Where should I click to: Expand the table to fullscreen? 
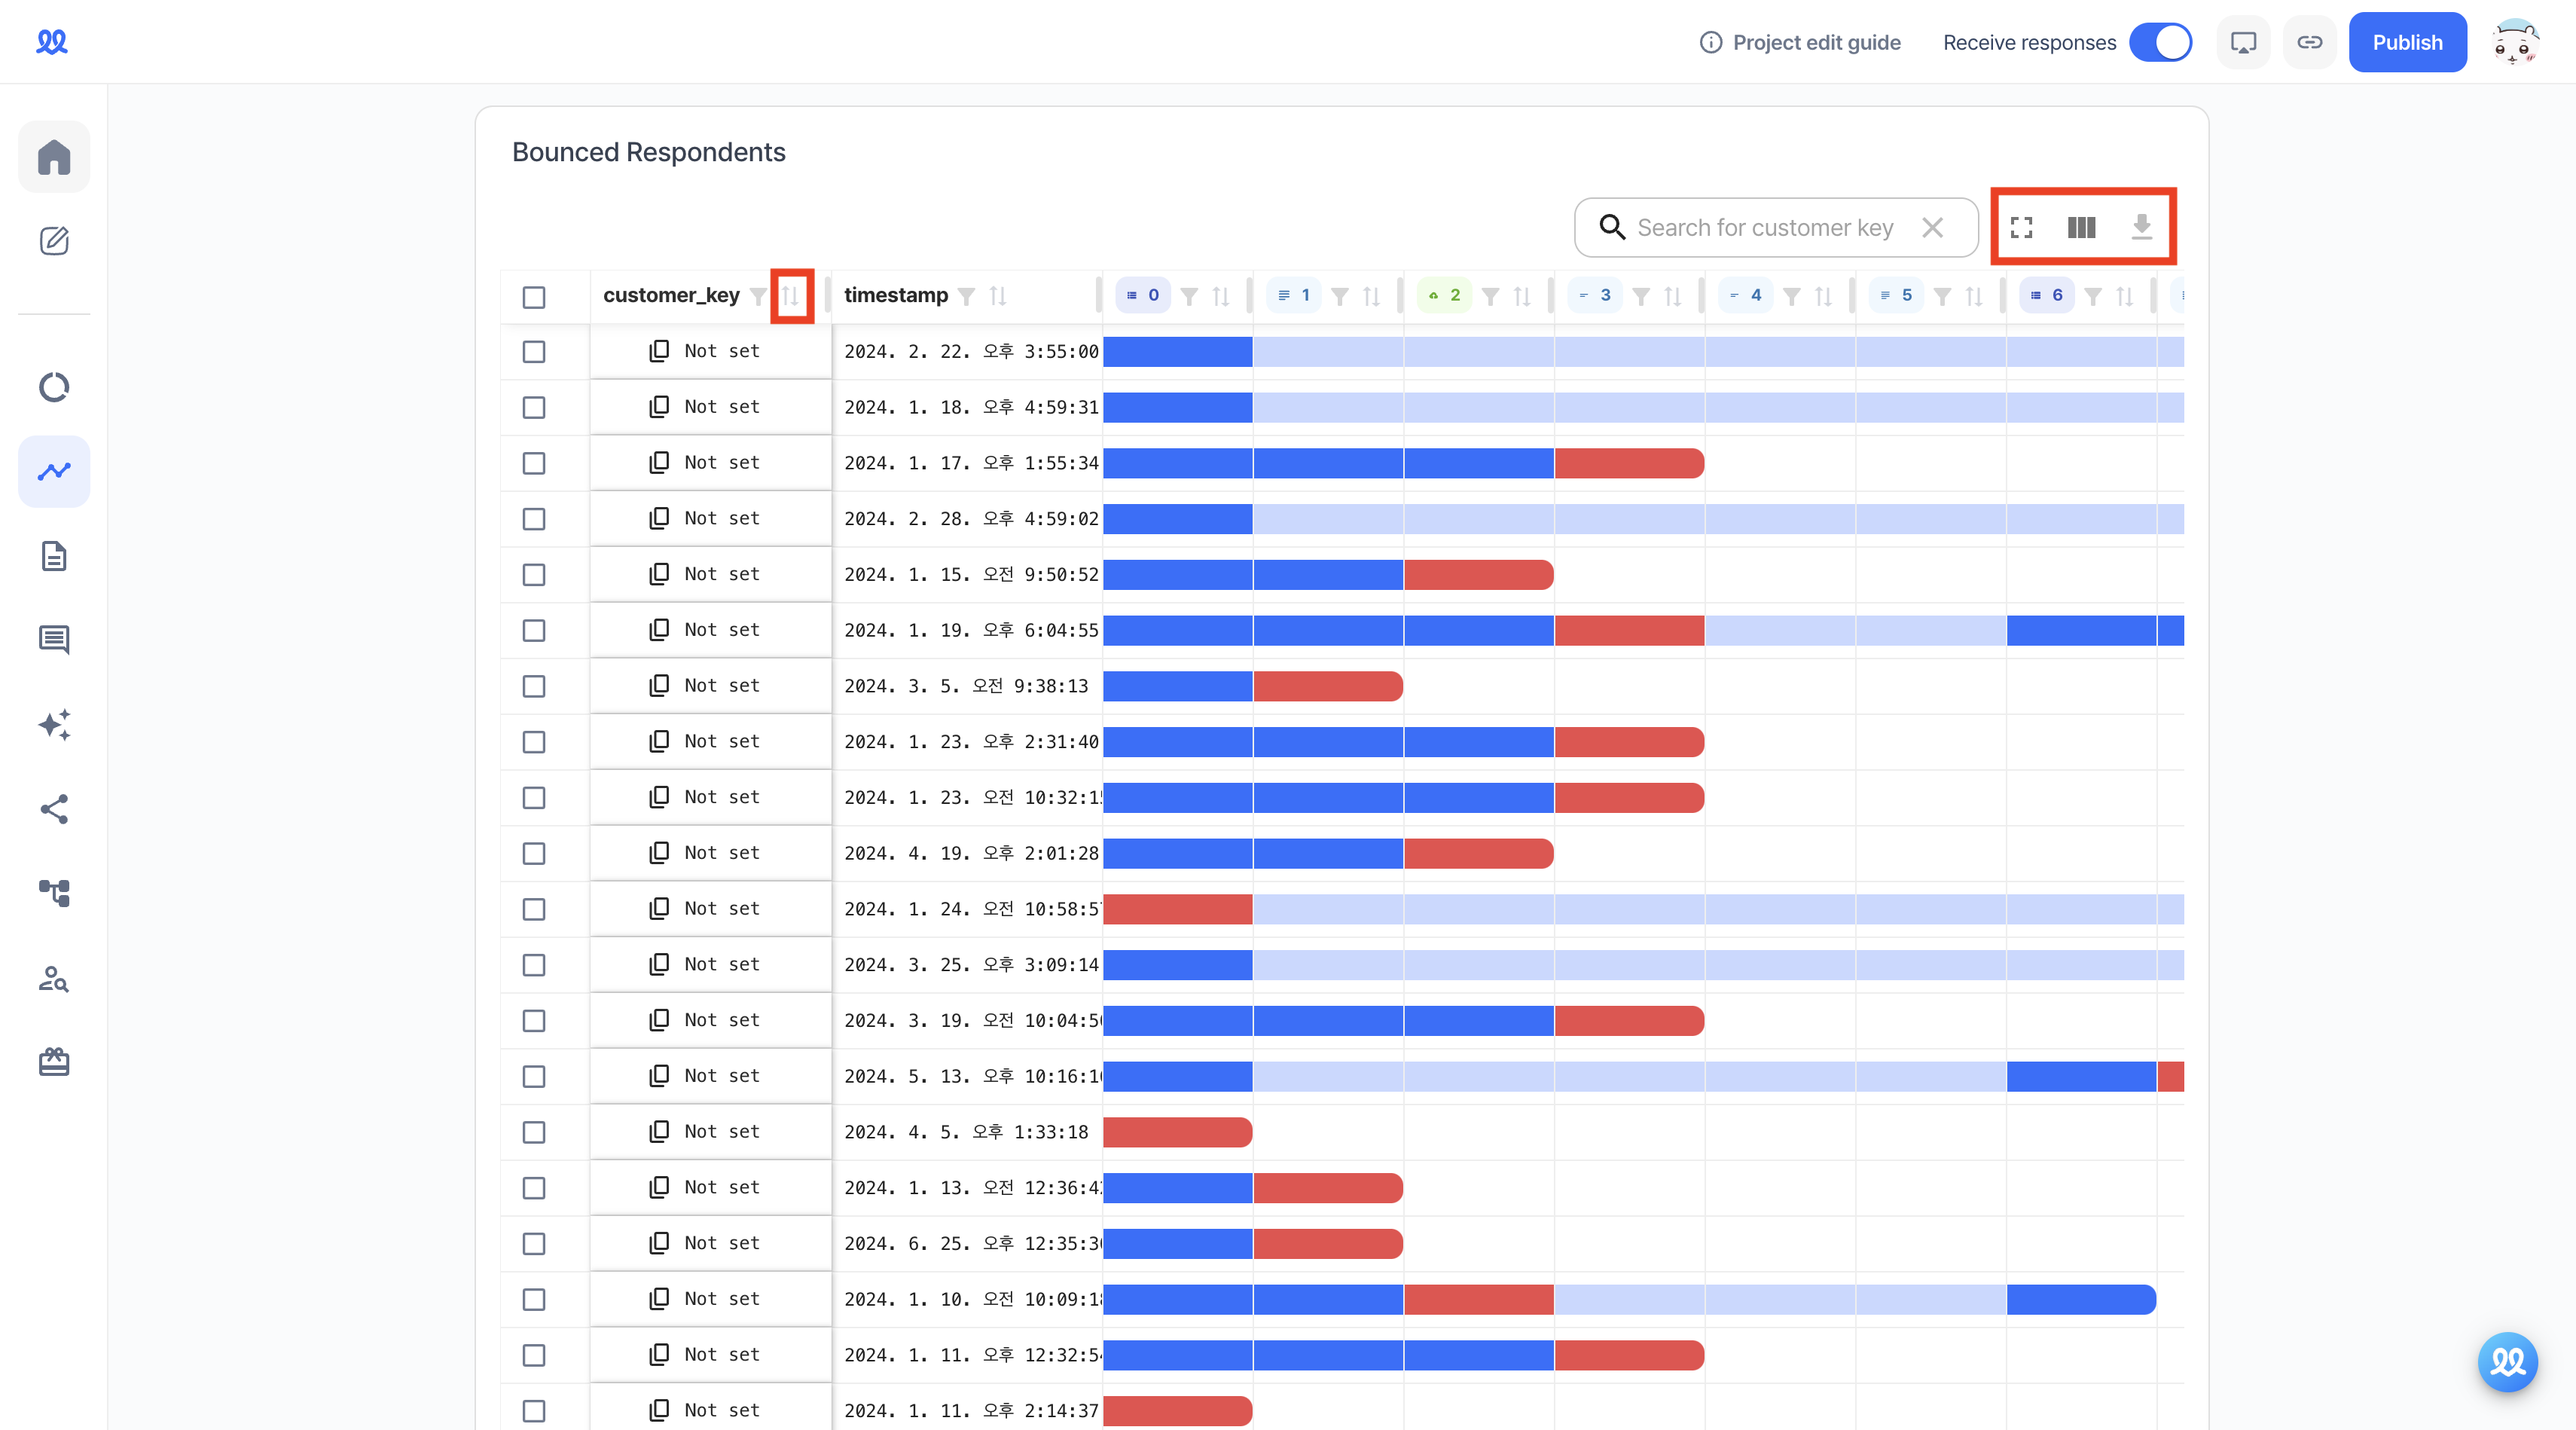(x=2021, y=228)
